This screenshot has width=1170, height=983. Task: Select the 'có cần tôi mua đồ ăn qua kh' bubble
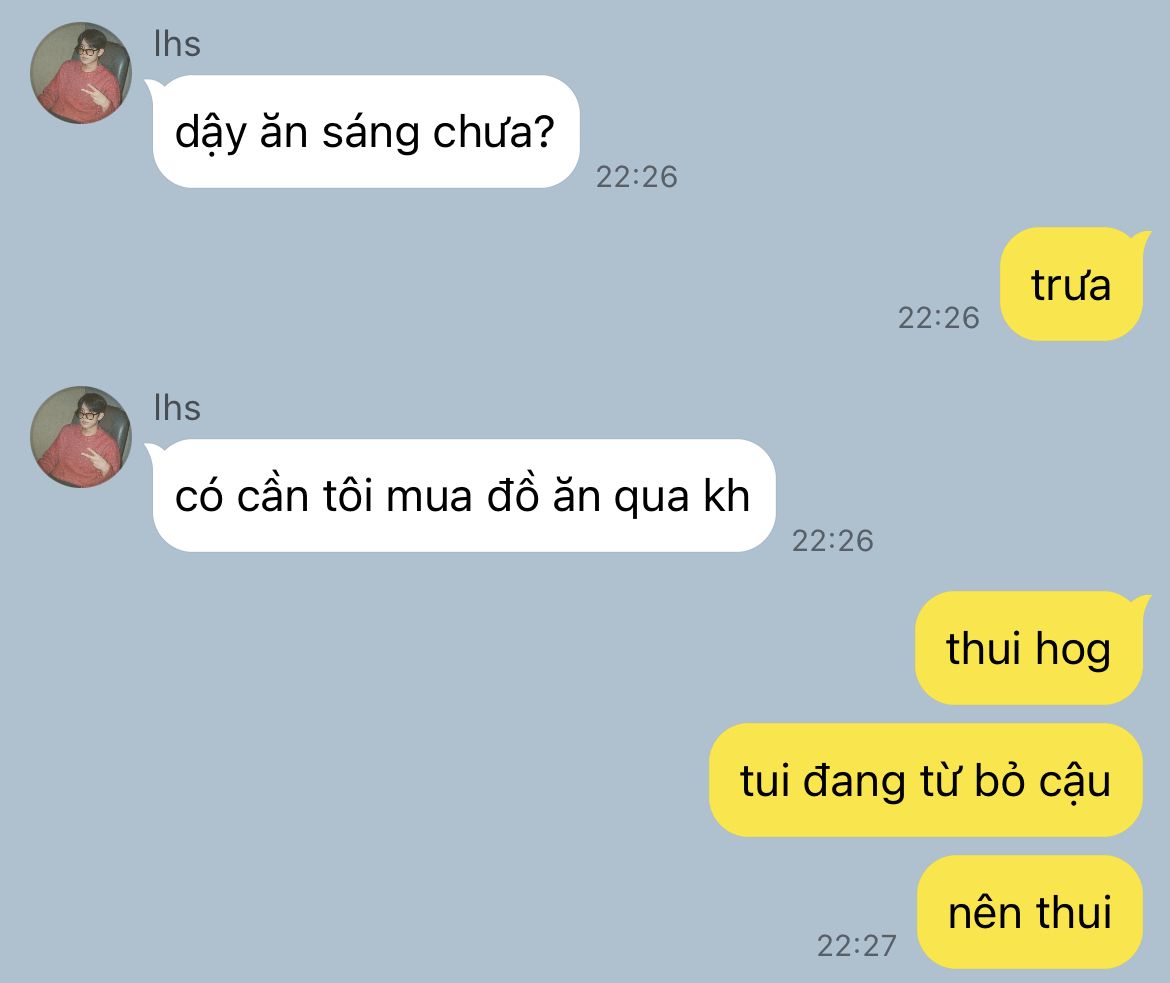click(463, 496)
